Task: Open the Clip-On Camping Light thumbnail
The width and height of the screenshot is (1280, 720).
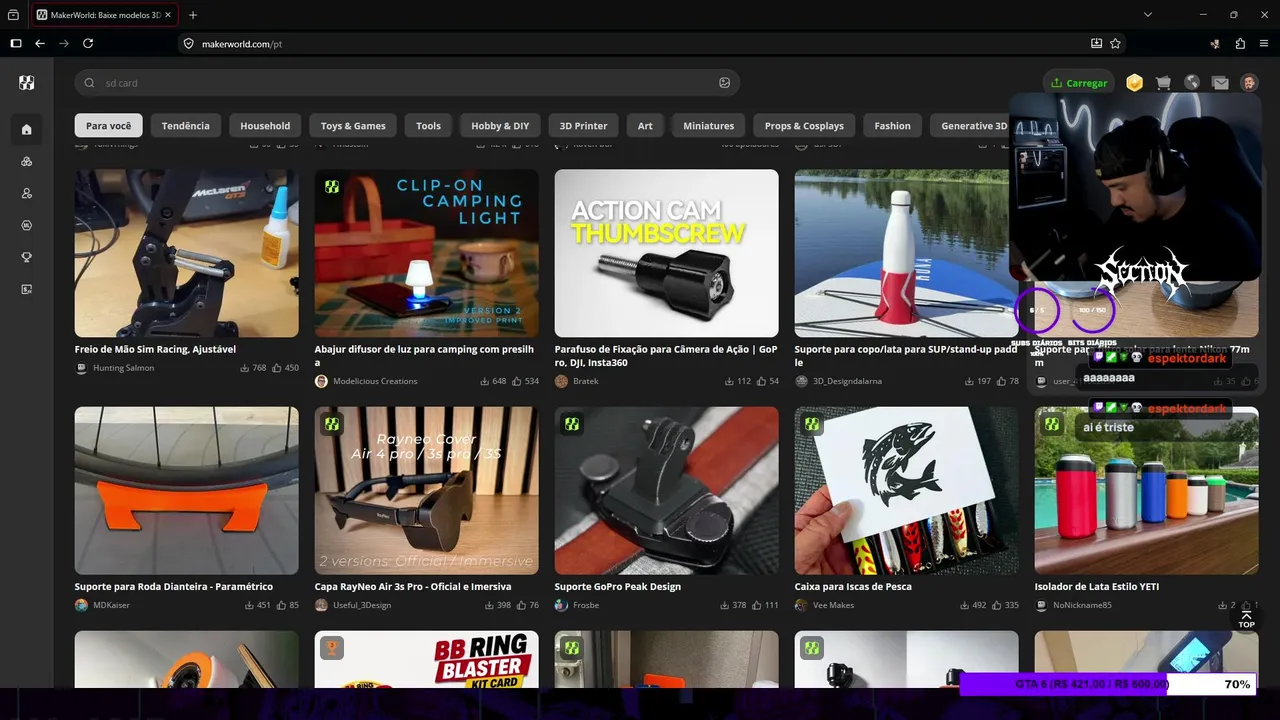Action: coord(427,253)
